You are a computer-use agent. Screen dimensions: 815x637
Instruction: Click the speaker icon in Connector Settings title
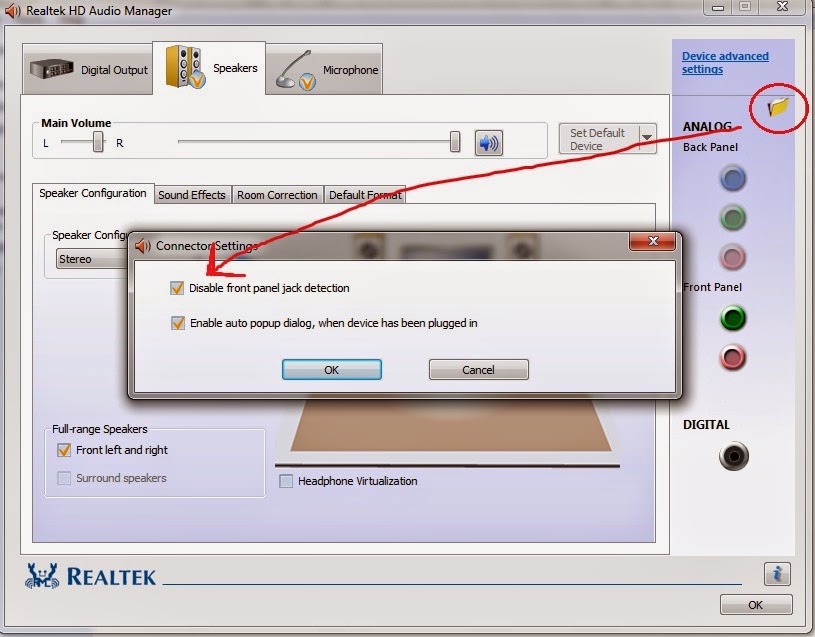(x=142, y=245)
